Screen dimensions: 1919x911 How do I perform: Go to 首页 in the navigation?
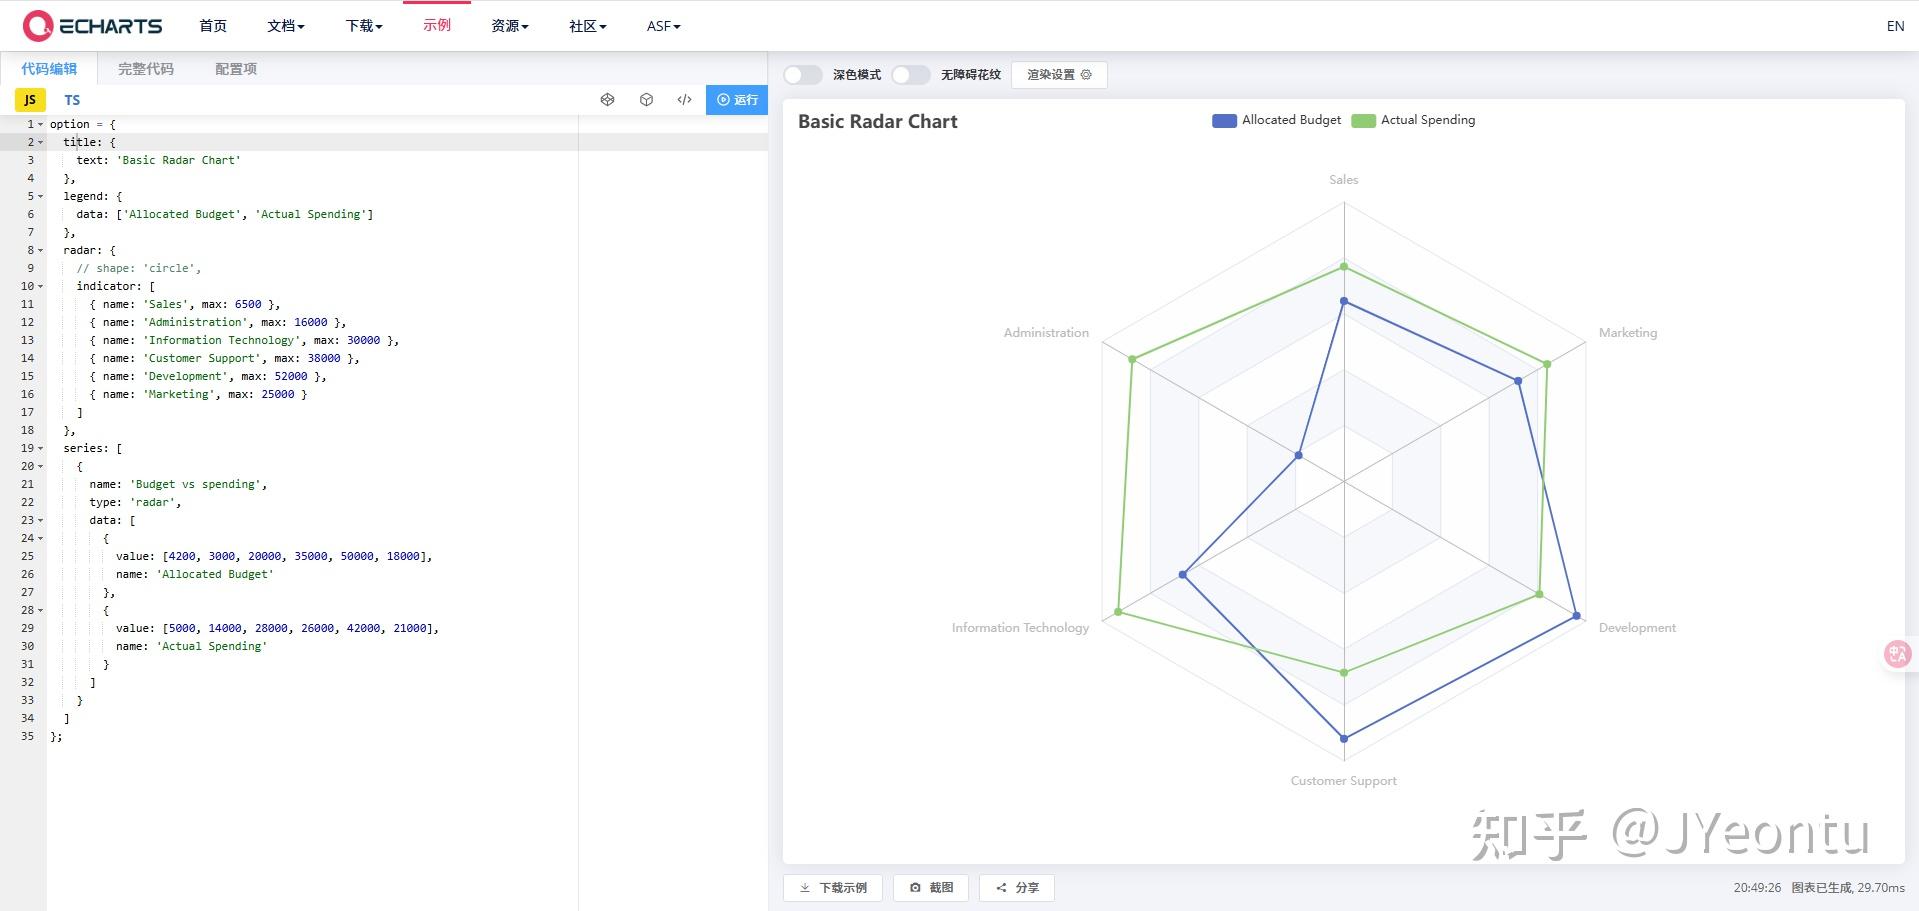click(213, 26)
